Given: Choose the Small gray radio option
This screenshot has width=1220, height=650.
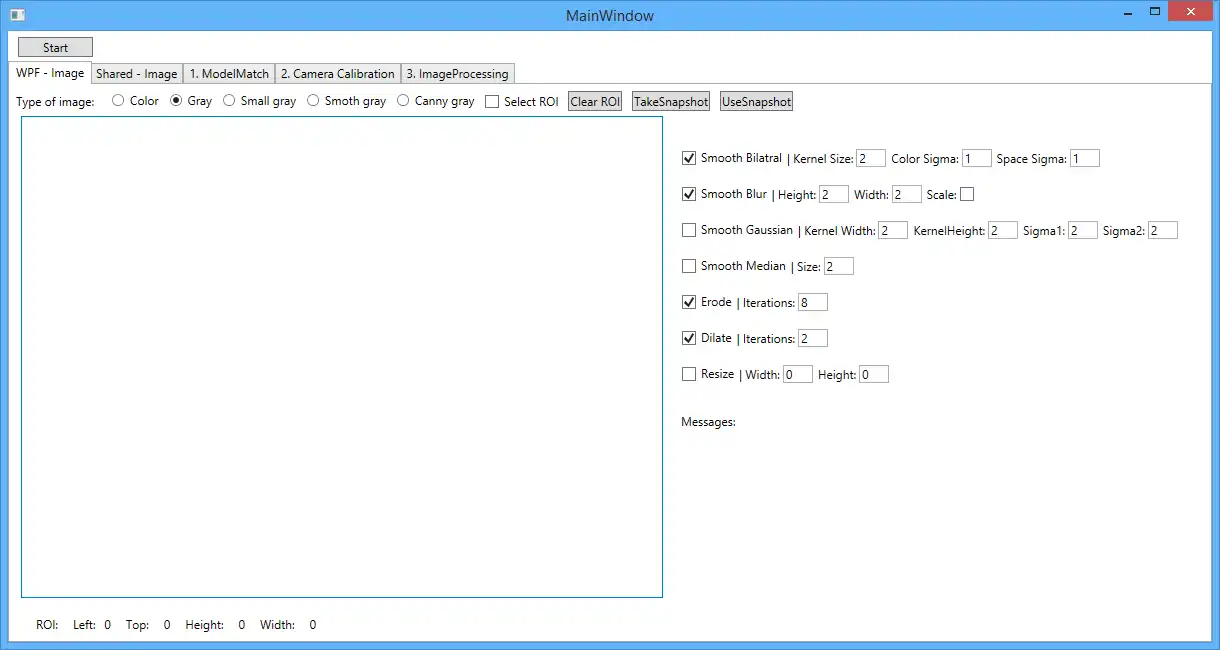Looking at the screenshot, I should pyautogui.click(x=259, y=101).
